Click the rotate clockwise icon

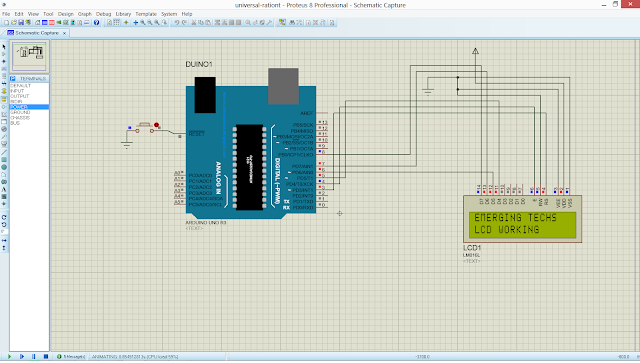tap(4, 217)
